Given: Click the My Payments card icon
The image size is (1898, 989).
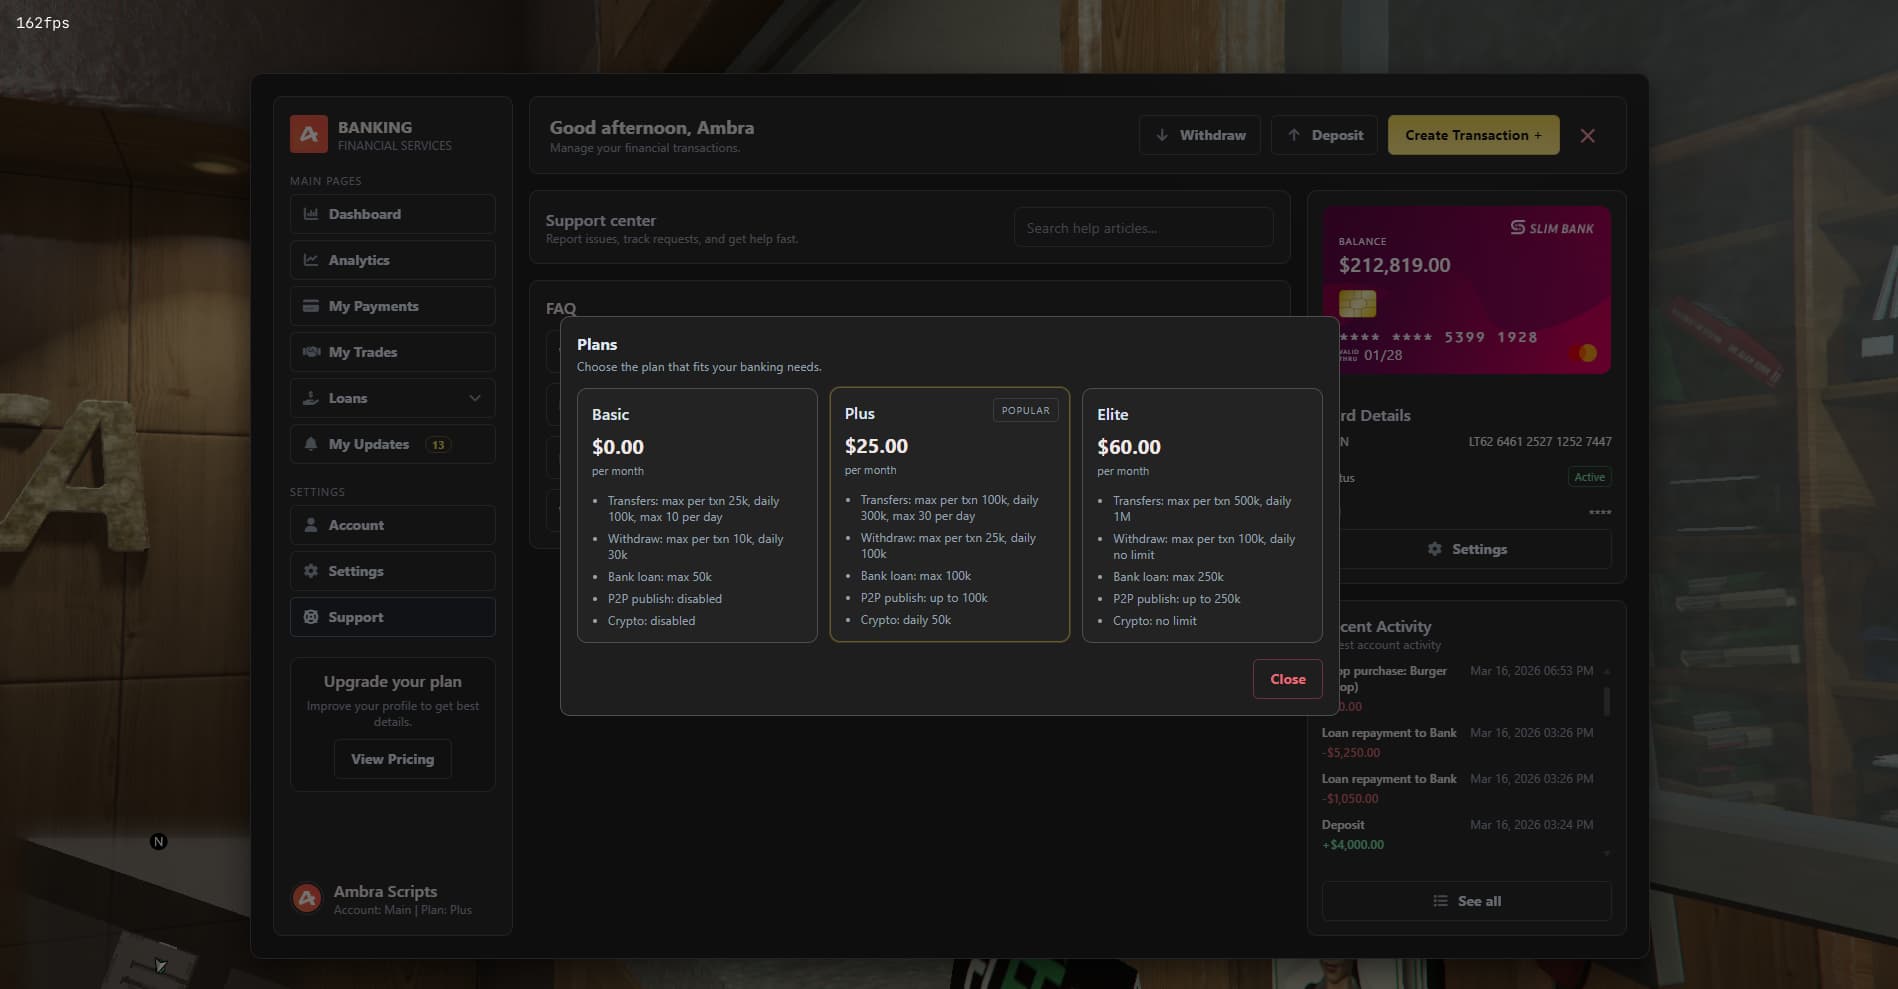Looking at the screenshot, I should pos(311,306).
